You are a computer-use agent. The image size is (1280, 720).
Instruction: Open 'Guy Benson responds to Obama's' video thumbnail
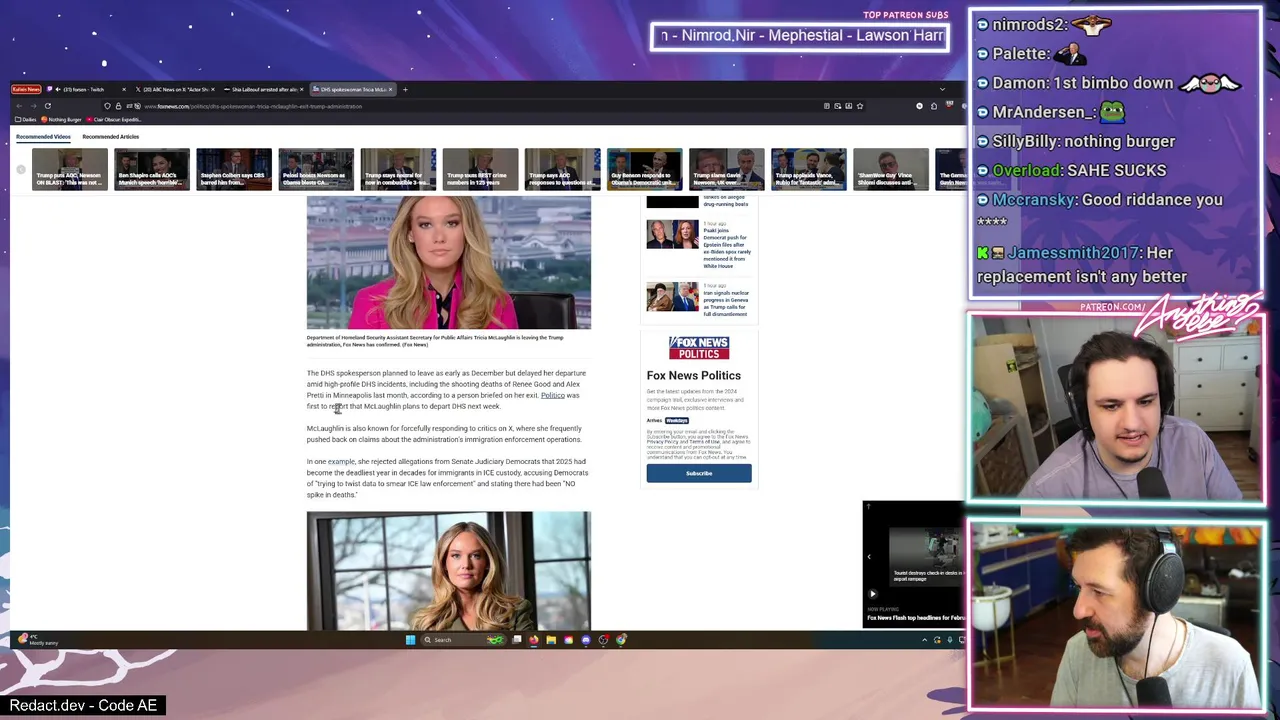pos(645,169)
